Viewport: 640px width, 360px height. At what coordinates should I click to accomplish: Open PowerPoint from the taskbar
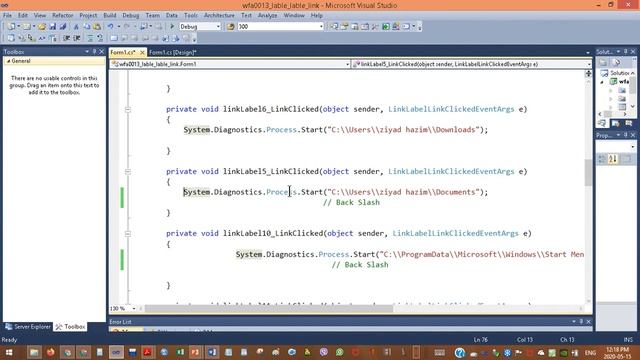tap(196, 352)
